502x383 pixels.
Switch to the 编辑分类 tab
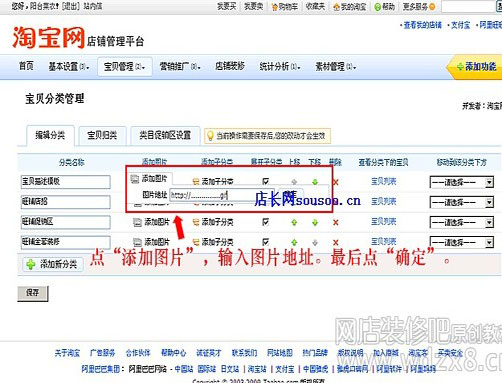[50, 135]
